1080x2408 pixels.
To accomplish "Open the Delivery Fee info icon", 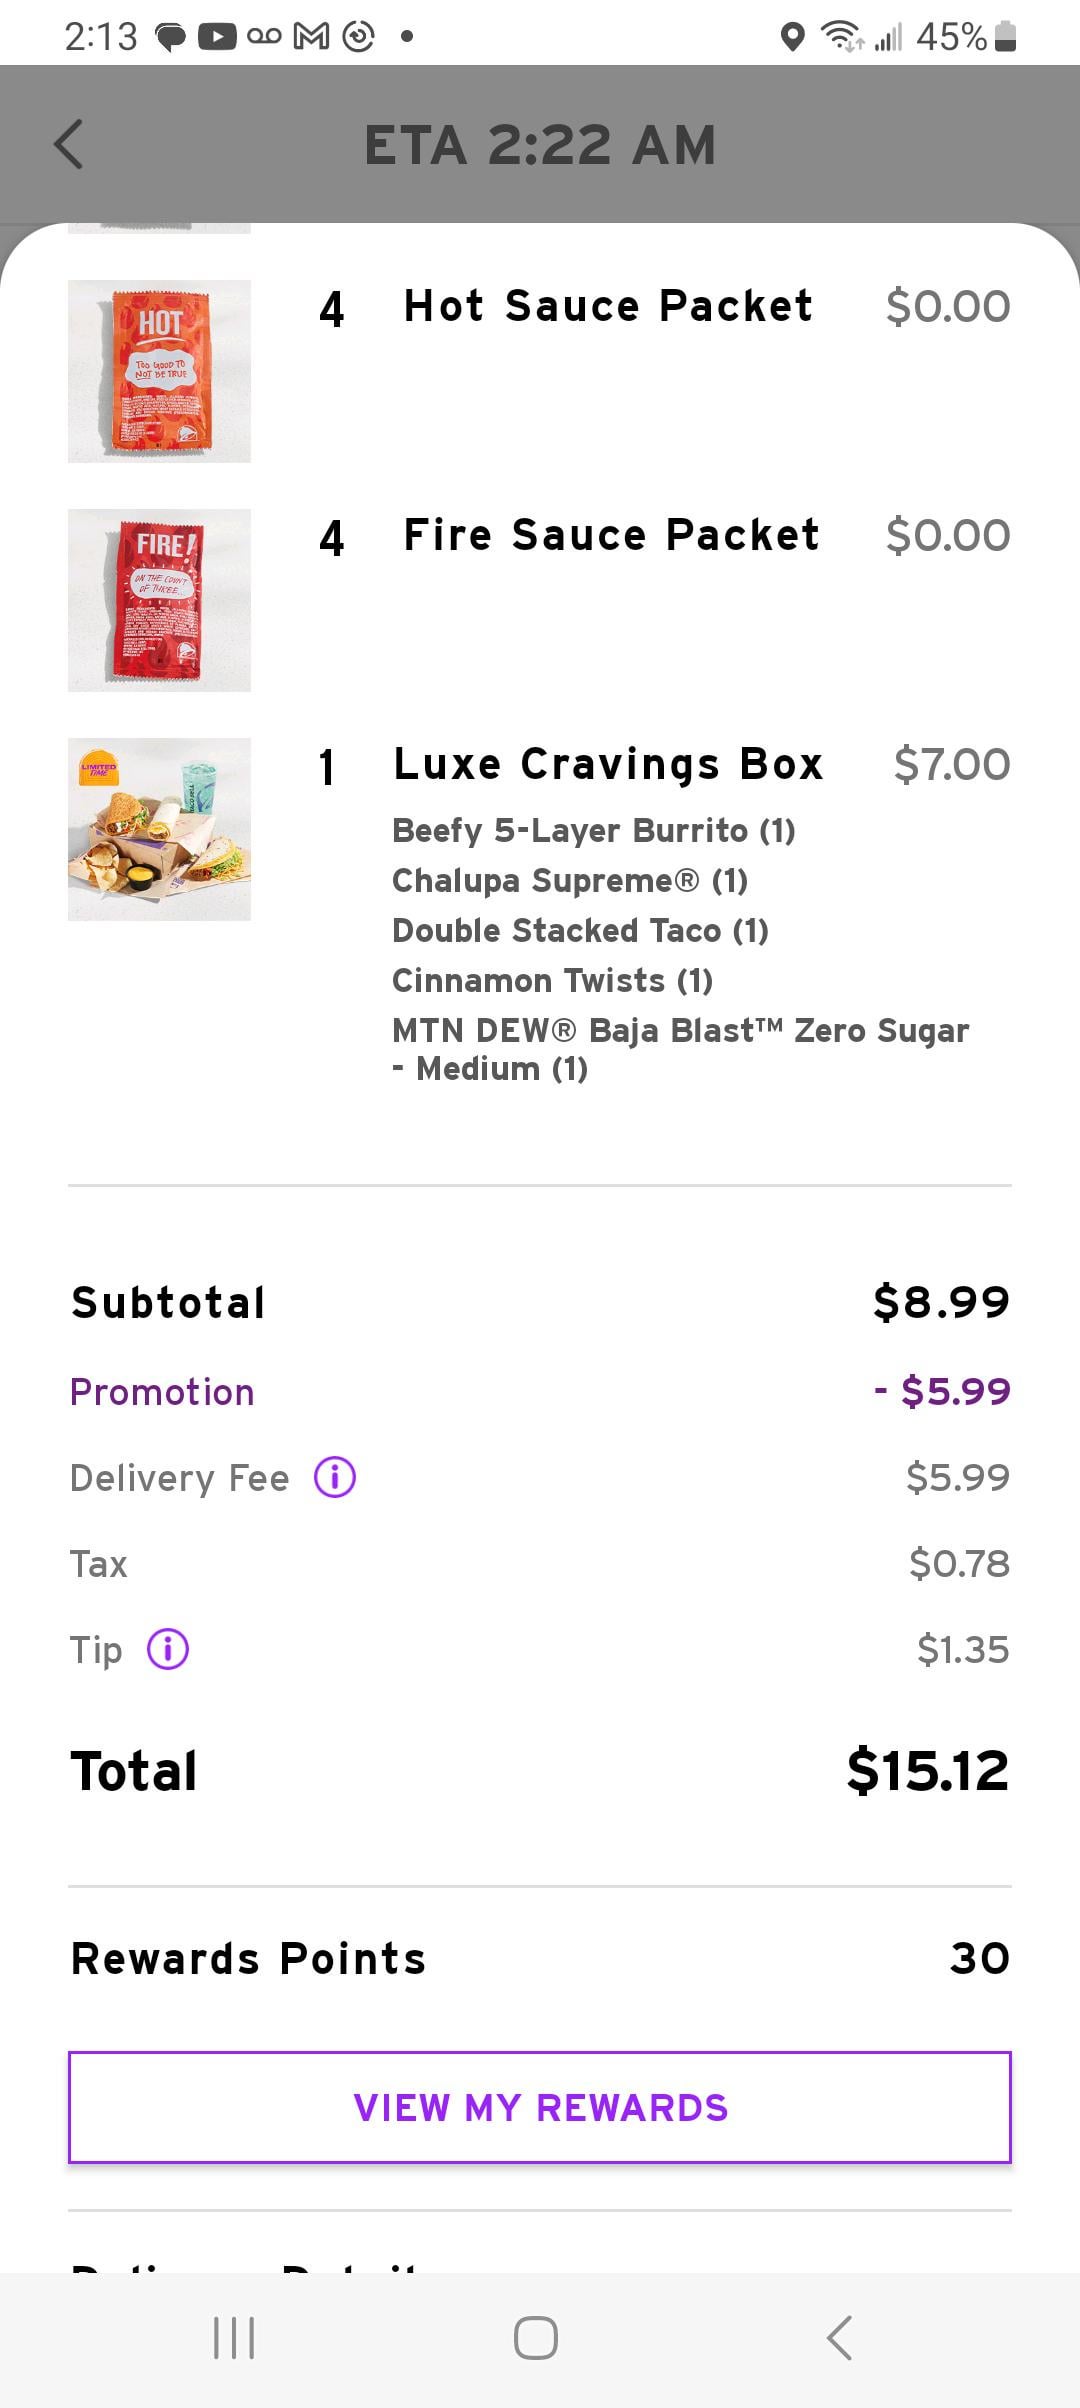I will point(335,1477).
